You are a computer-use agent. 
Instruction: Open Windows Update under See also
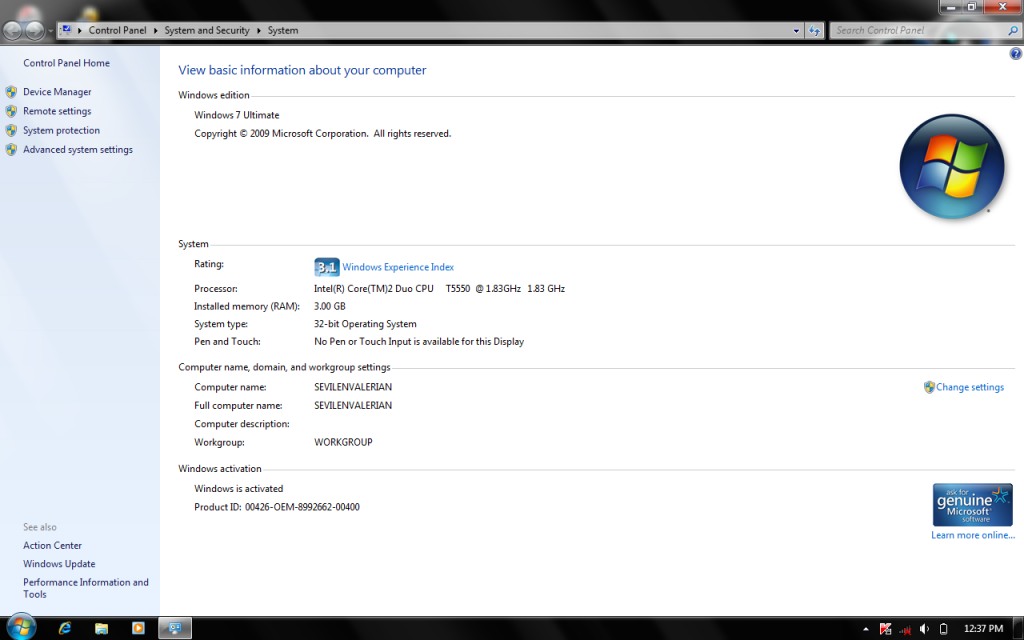pyautogui.click(x=59, y=564)
